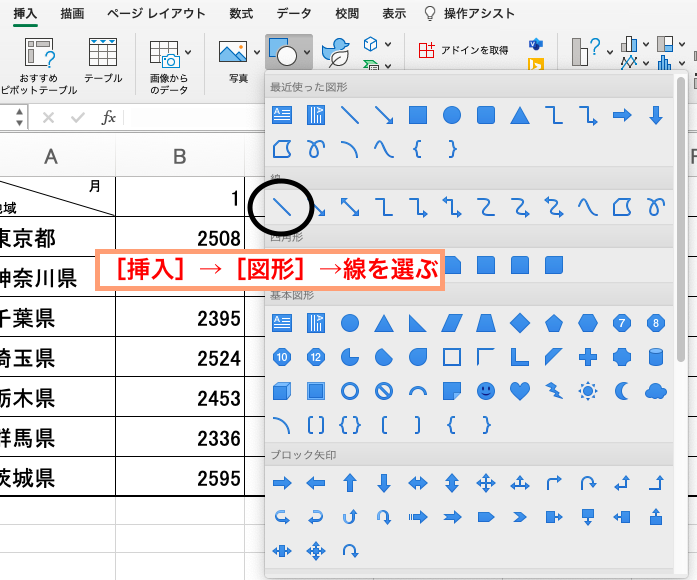Open the 挿入 ribbon tab

coord(25,13)
